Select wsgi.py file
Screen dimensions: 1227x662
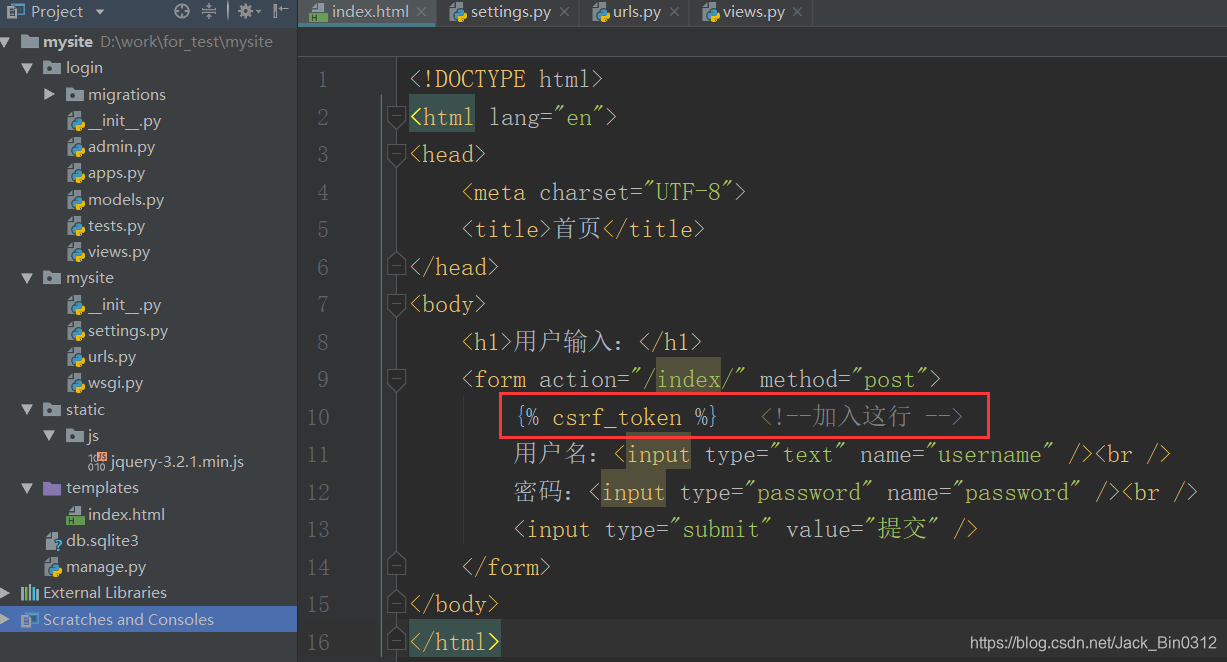click(116, 383)
